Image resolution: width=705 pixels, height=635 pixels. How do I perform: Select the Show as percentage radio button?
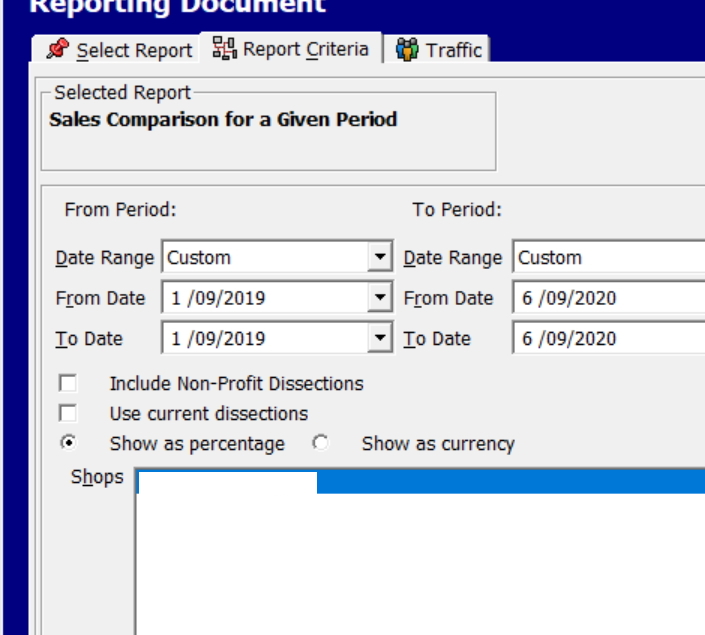point(68,443)
